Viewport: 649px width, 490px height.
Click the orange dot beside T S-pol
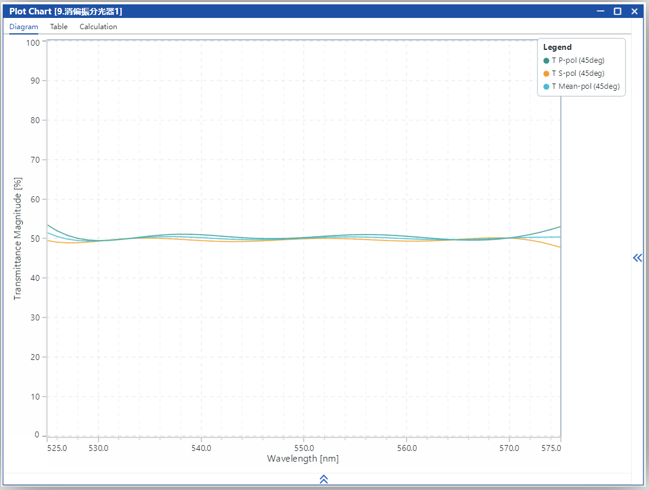pos(546,73)
